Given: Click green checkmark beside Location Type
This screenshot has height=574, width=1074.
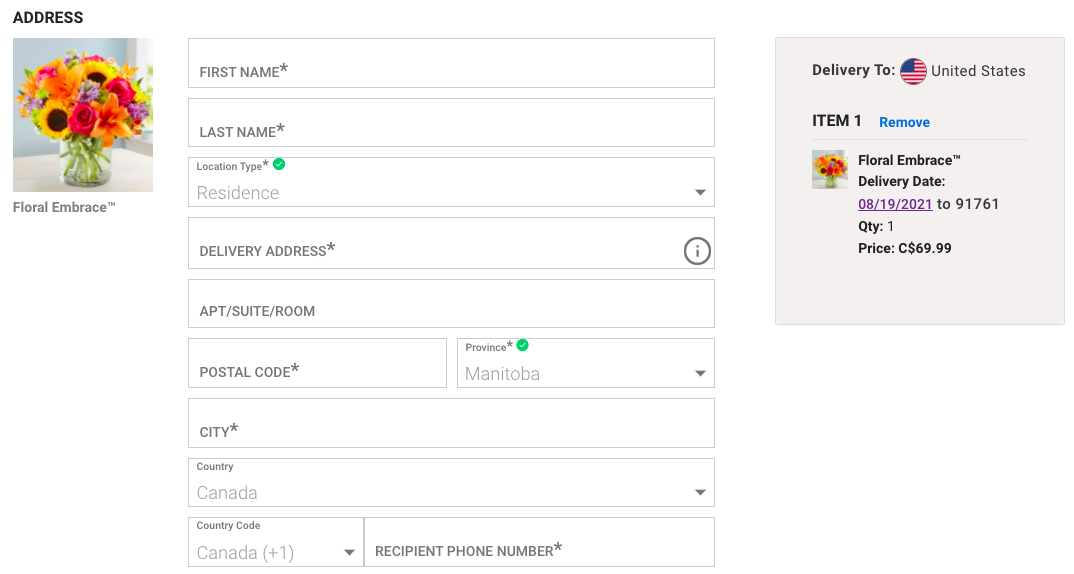Looking at the screenshot, I should click(279, 164).
